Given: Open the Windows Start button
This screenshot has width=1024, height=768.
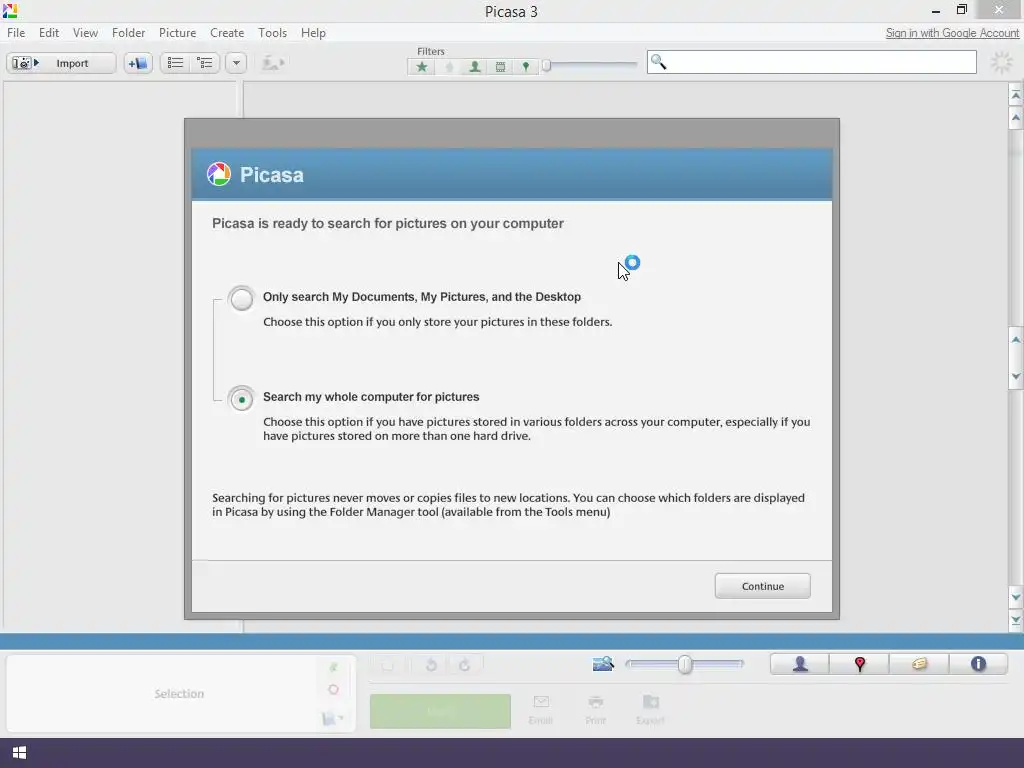Looking at the screenshot, I should tap(19, 752).
